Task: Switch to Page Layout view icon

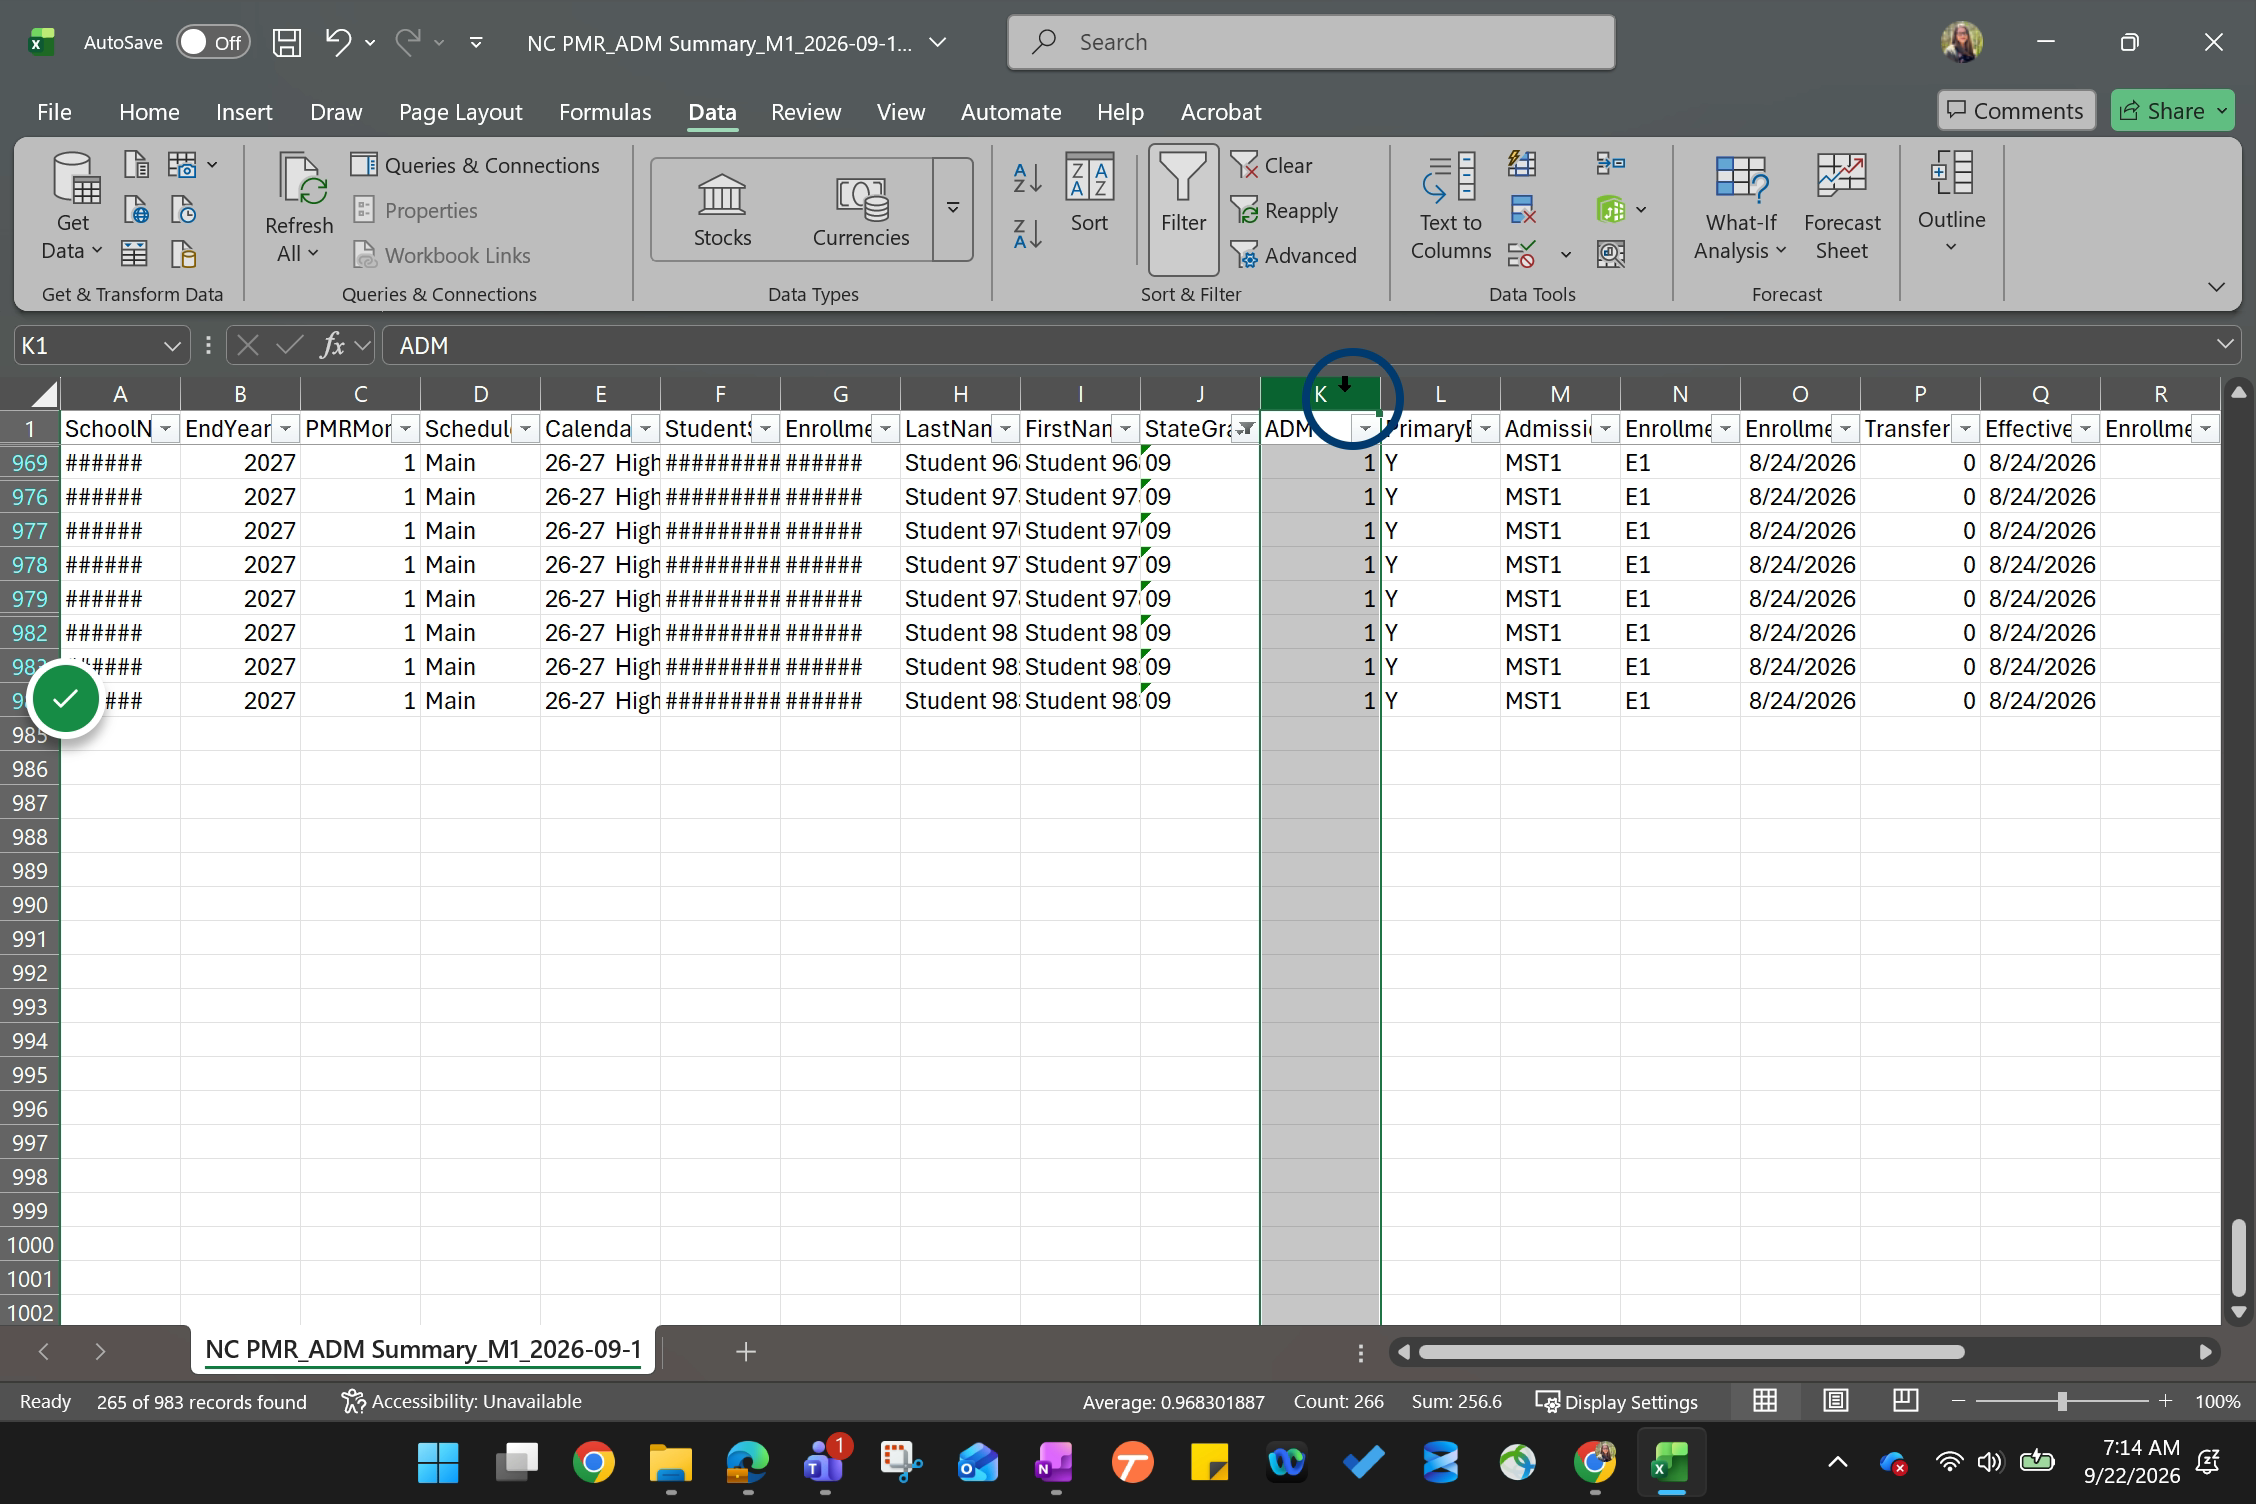Action: coord(1835,1401)
